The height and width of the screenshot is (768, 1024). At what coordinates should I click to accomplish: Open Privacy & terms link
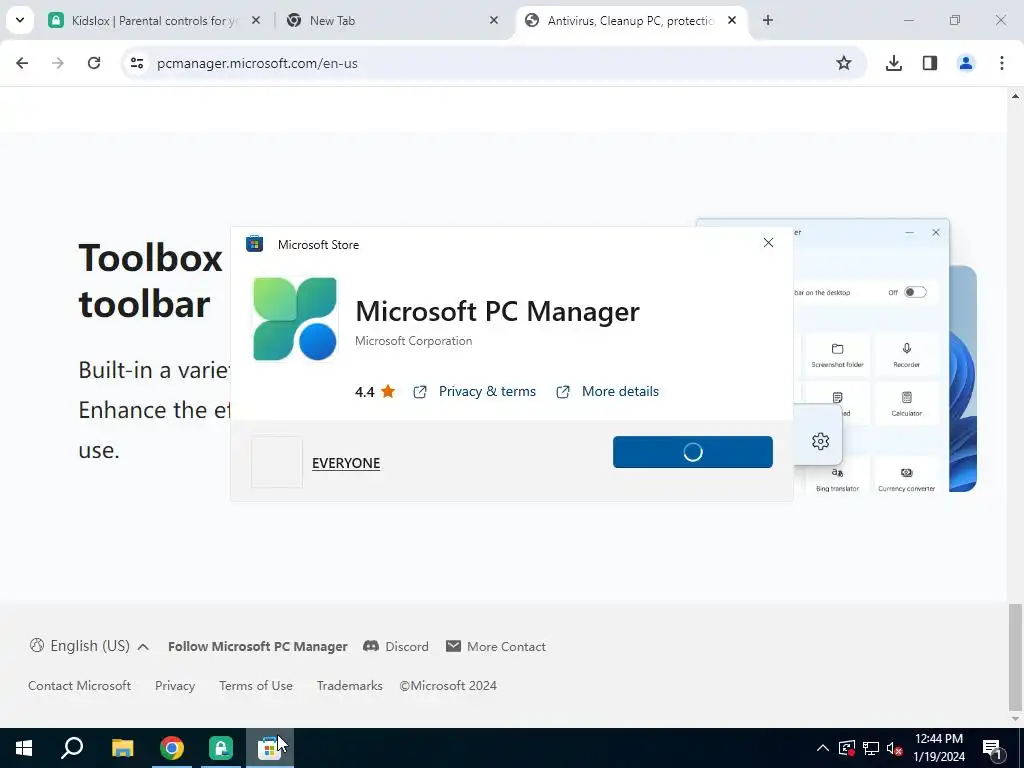click(x=487, y=391)
